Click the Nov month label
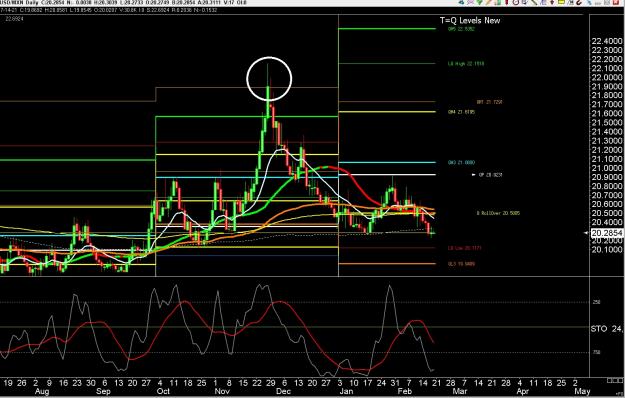The height and width of the screenshot is (398, 625). pyautogui.click(x=222, y=392)
